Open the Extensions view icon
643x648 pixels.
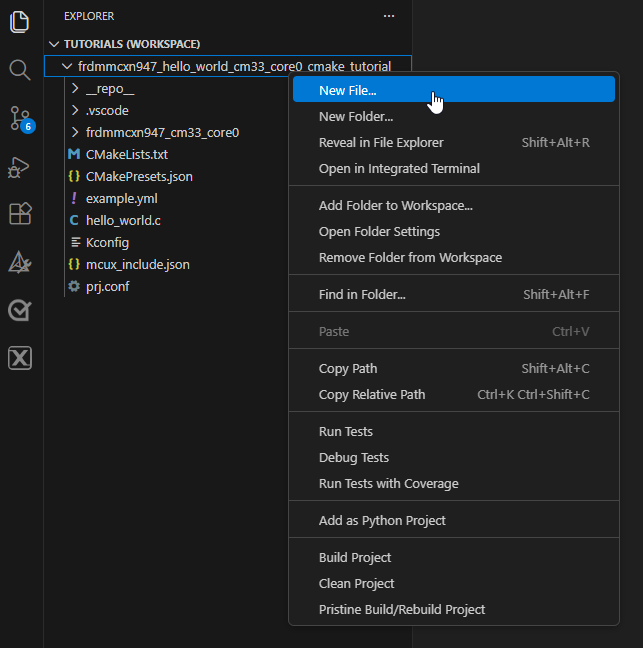point(20,214)
